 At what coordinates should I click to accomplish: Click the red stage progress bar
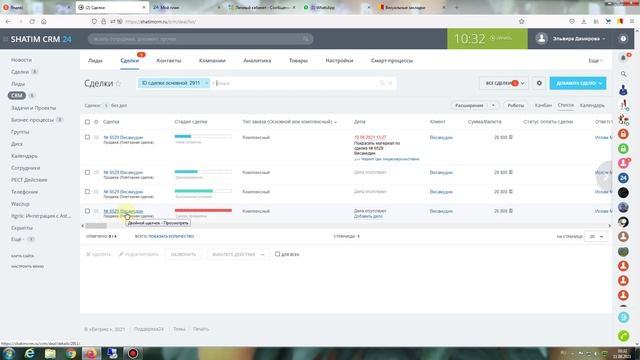click(203, 210)
